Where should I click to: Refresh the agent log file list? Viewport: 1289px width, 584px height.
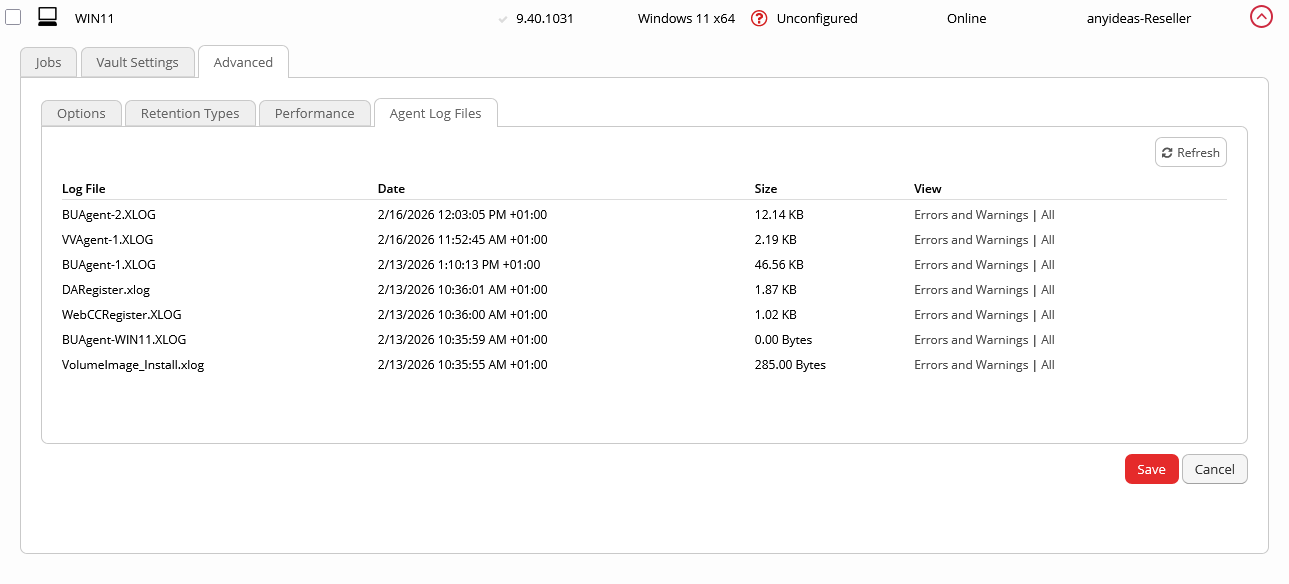[1190, 152]
